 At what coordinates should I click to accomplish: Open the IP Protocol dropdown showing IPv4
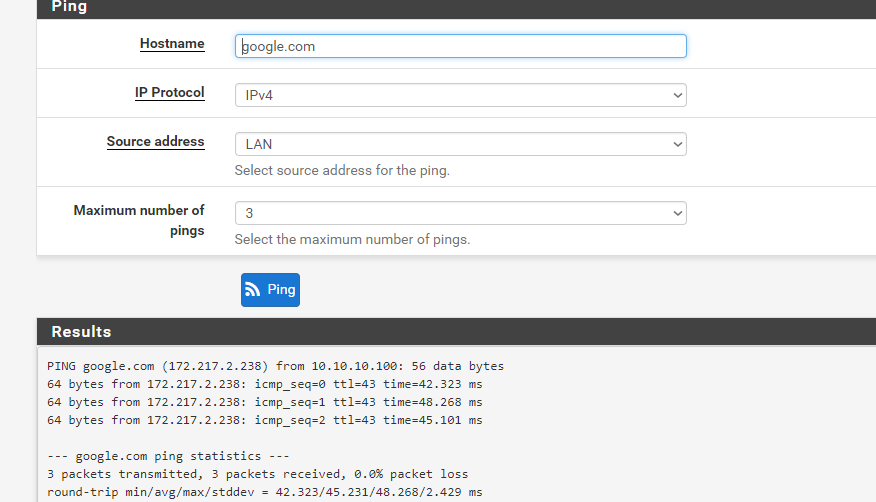click(x=460, y=95)
